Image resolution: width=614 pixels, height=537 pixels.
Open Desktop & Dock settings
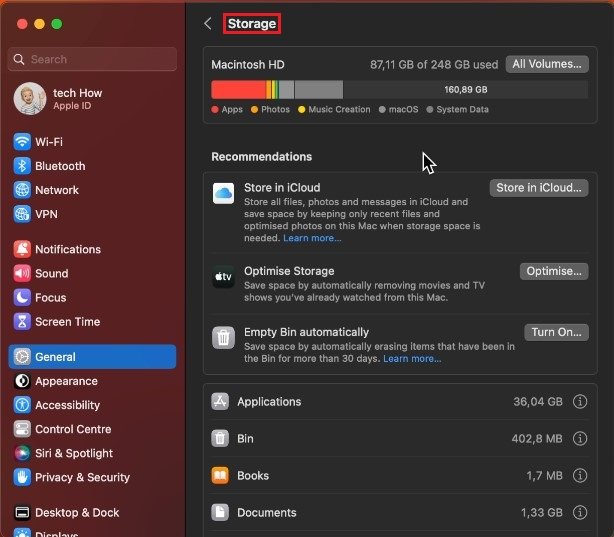pos(92,512)
